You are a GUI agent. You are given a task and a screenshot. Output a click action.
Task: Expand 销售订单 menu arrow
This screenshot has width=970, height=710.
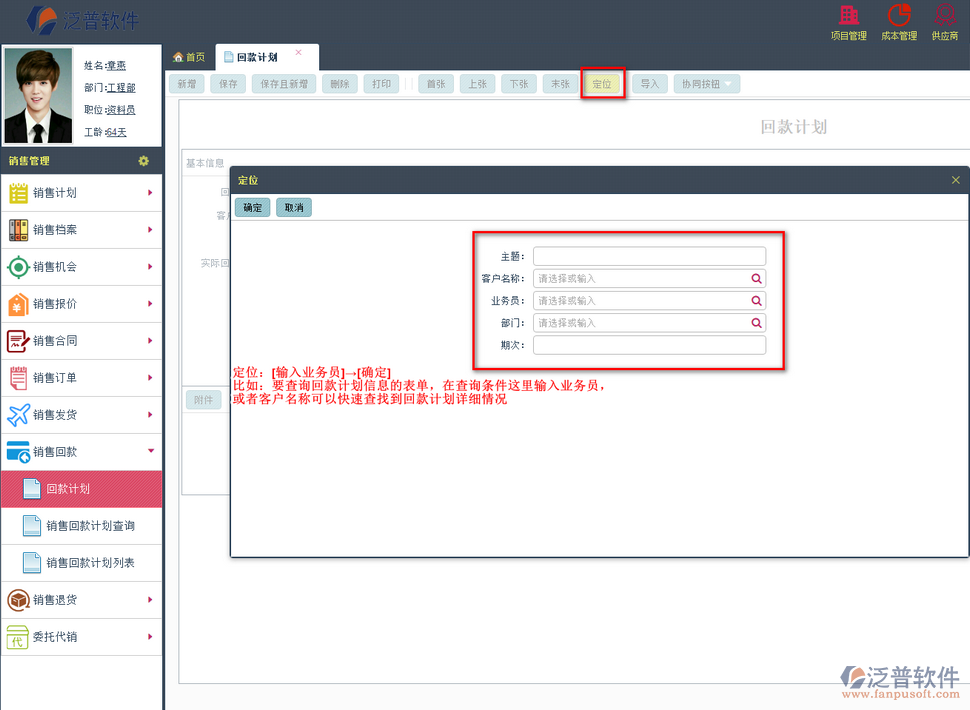click(x=150, y=378)
